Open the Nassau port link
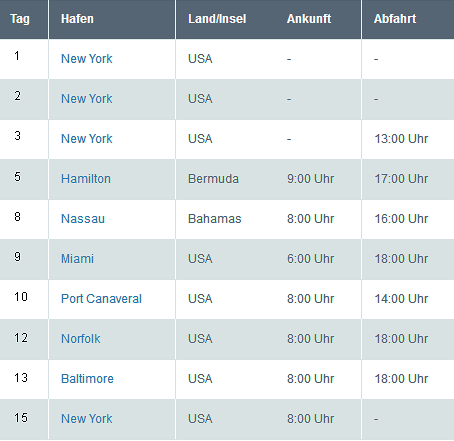Viewport: 454px width, 441px height. tap(83, 219)
